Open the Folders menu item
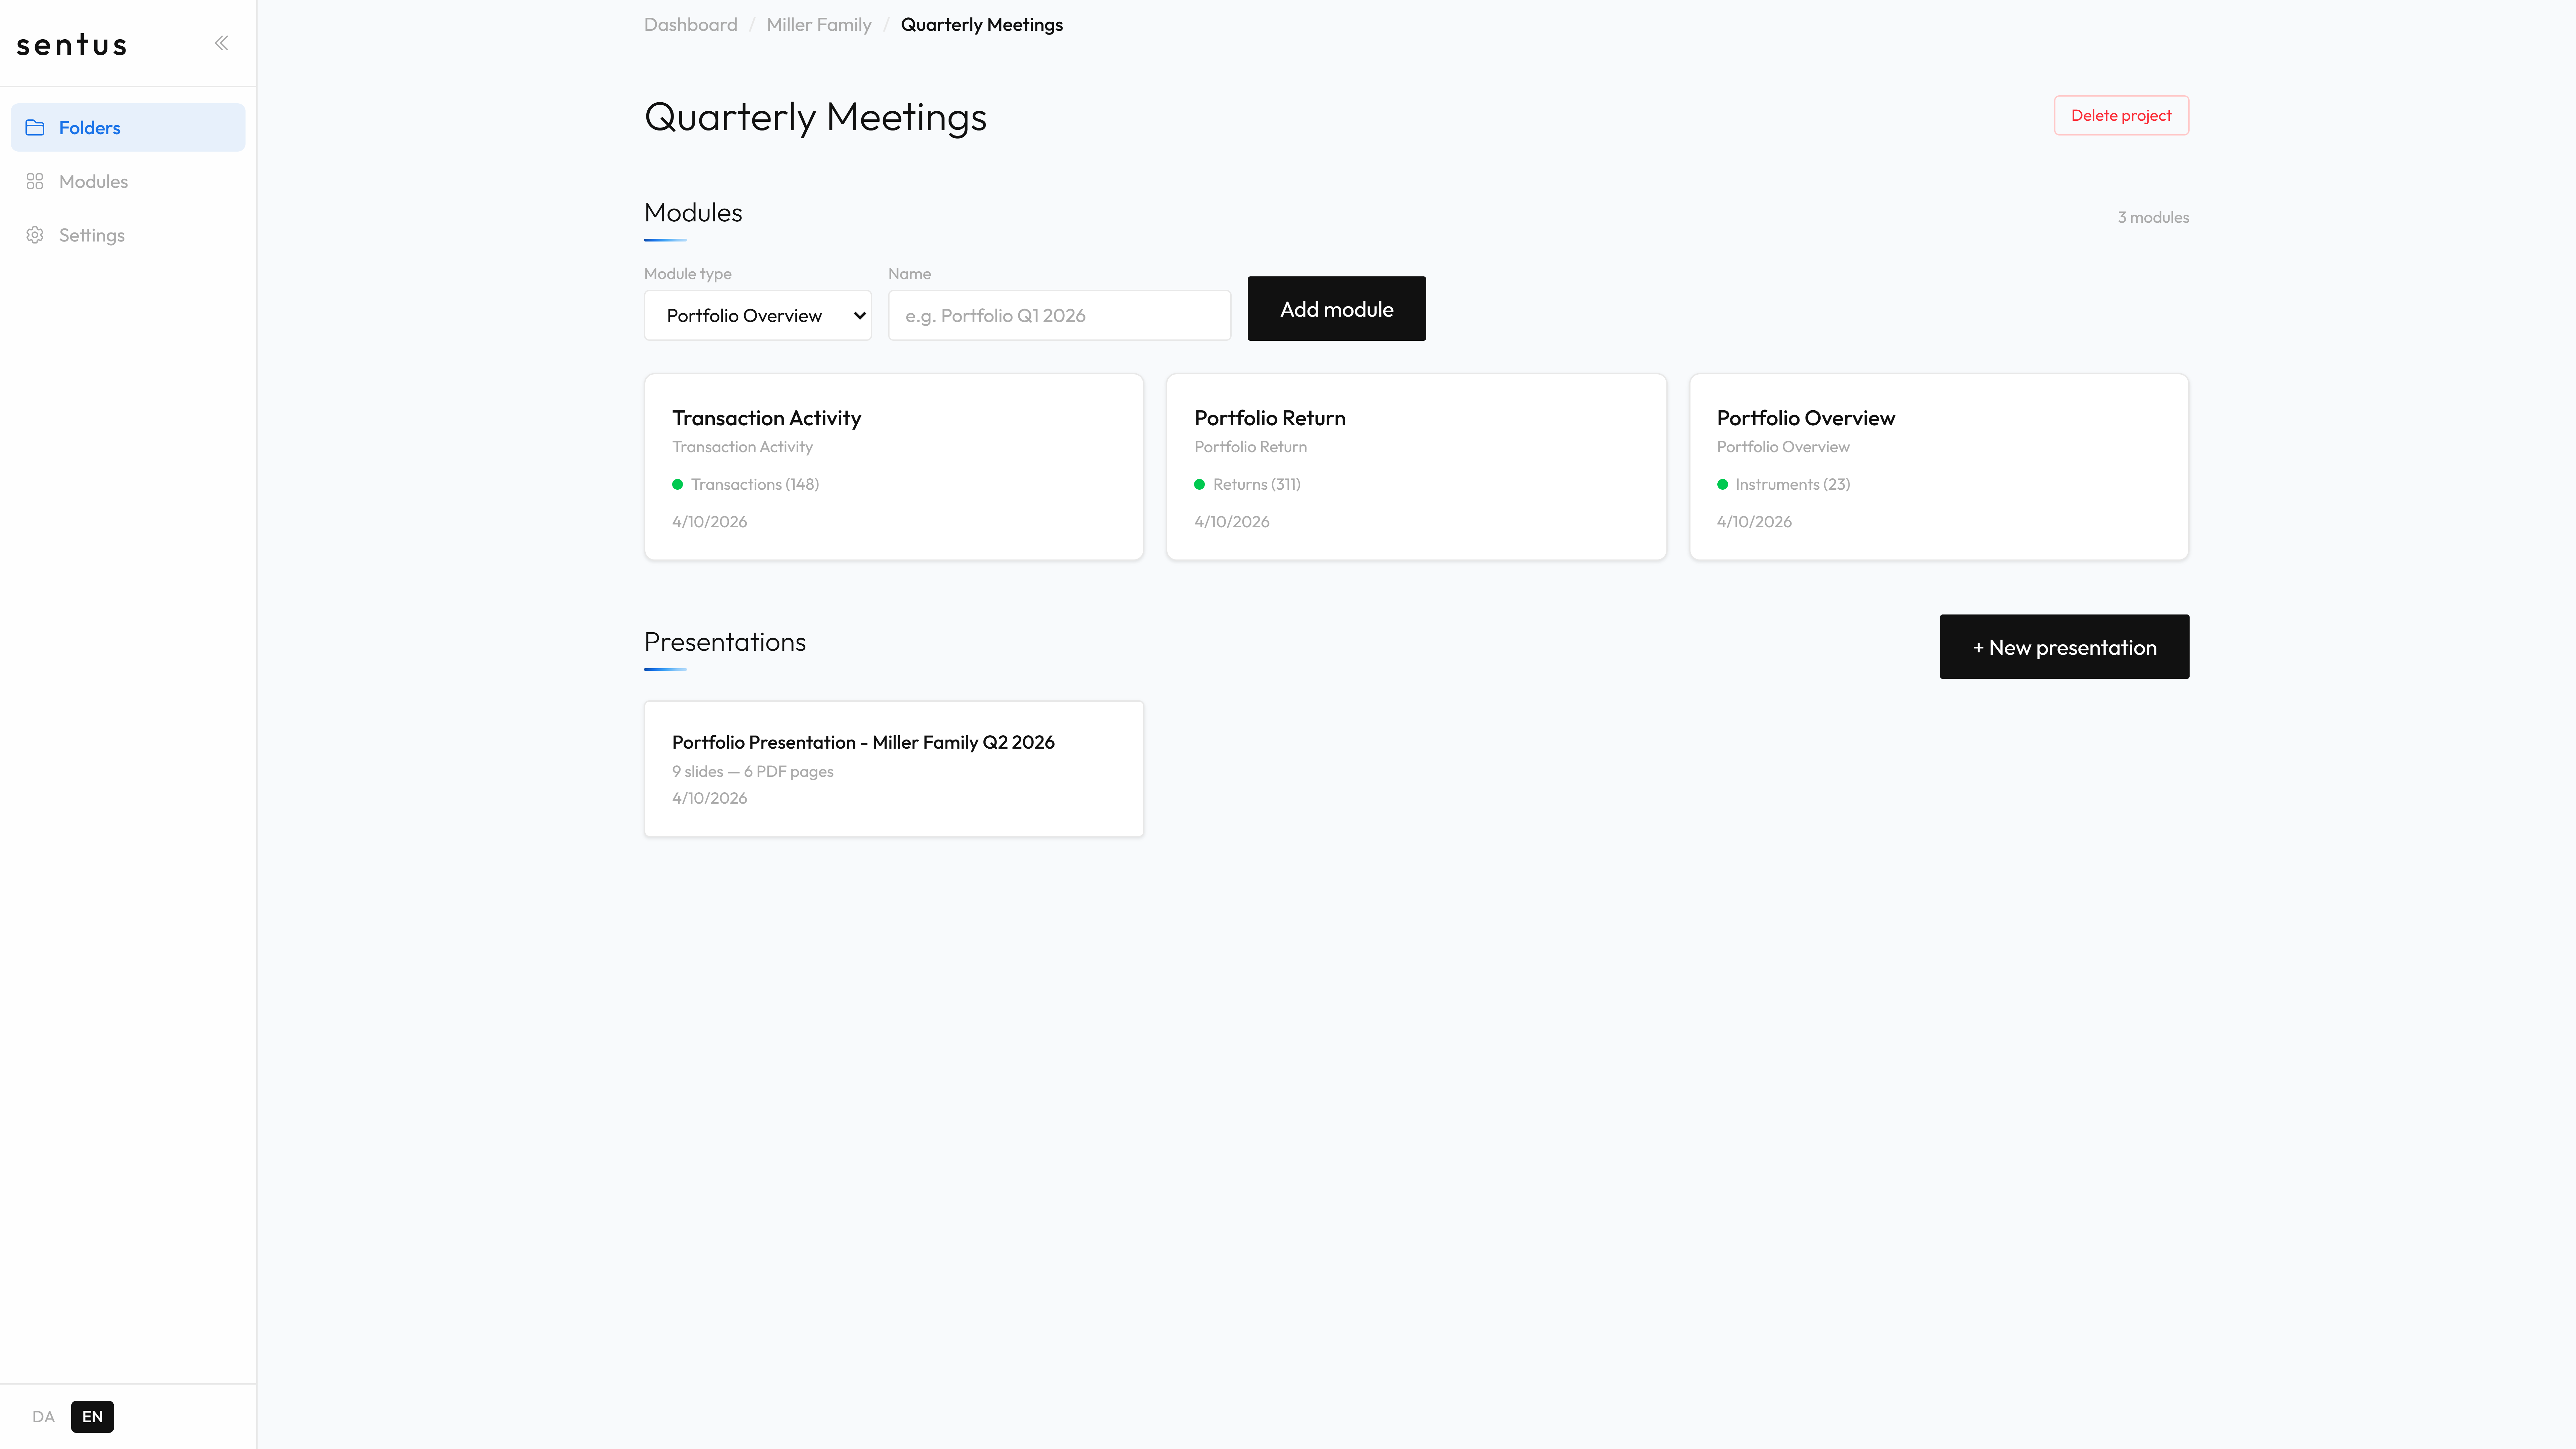2576x1449 pixels. (128, 128)
